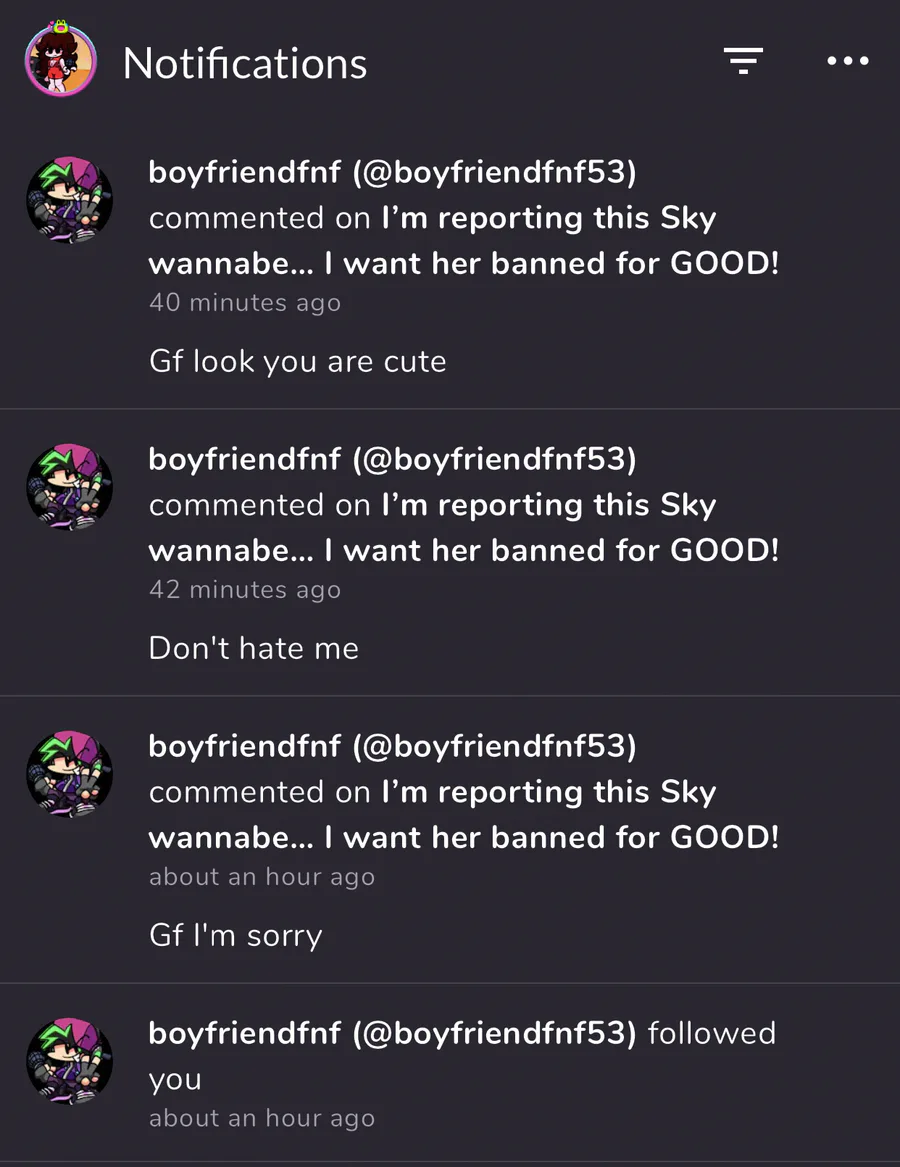Open boyfriendfnf username in 42 minutes ago notification
900x1167 pixels.
[392, 459]
